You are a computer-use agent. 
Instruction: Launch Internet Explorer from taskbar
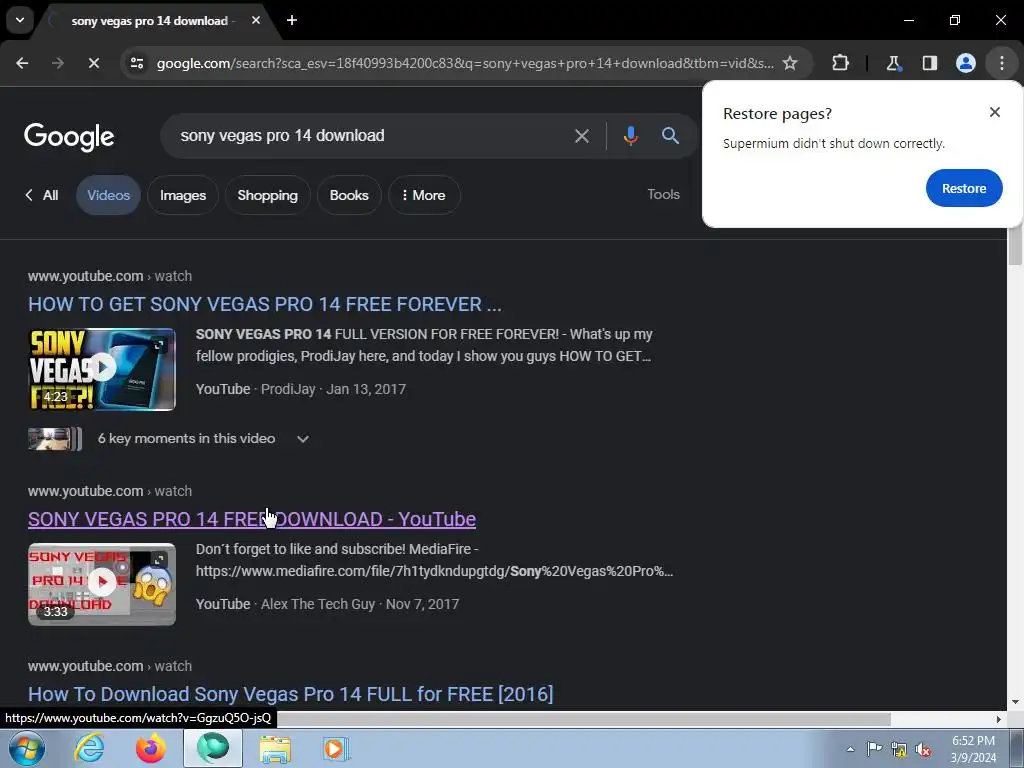pyautogui.click(x=89, y=748)
